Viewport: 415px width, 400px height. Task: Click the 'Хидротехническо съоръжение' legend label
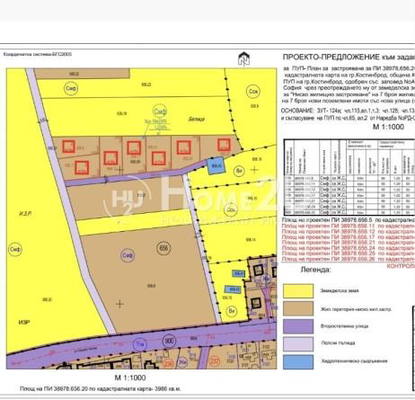coord(354,361)
